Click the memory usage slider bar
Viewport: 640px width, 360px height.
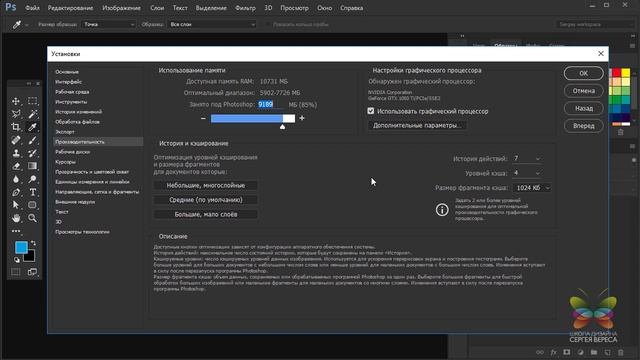click(253, 118)
